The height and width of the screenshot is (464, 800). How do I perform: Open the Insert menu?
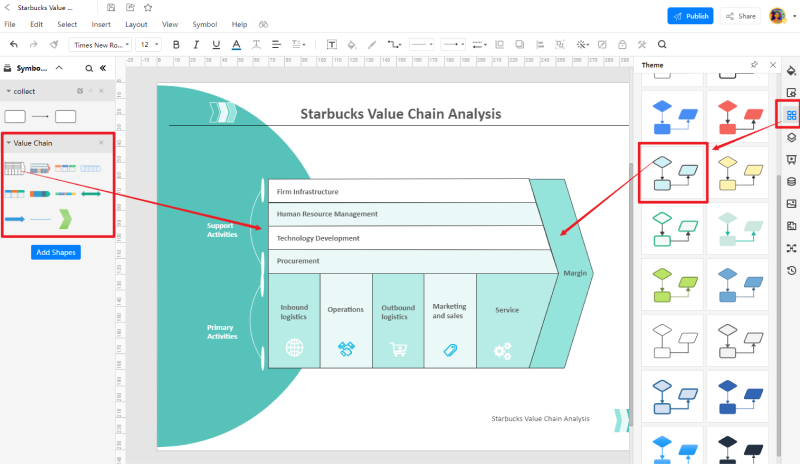[101, 24]
